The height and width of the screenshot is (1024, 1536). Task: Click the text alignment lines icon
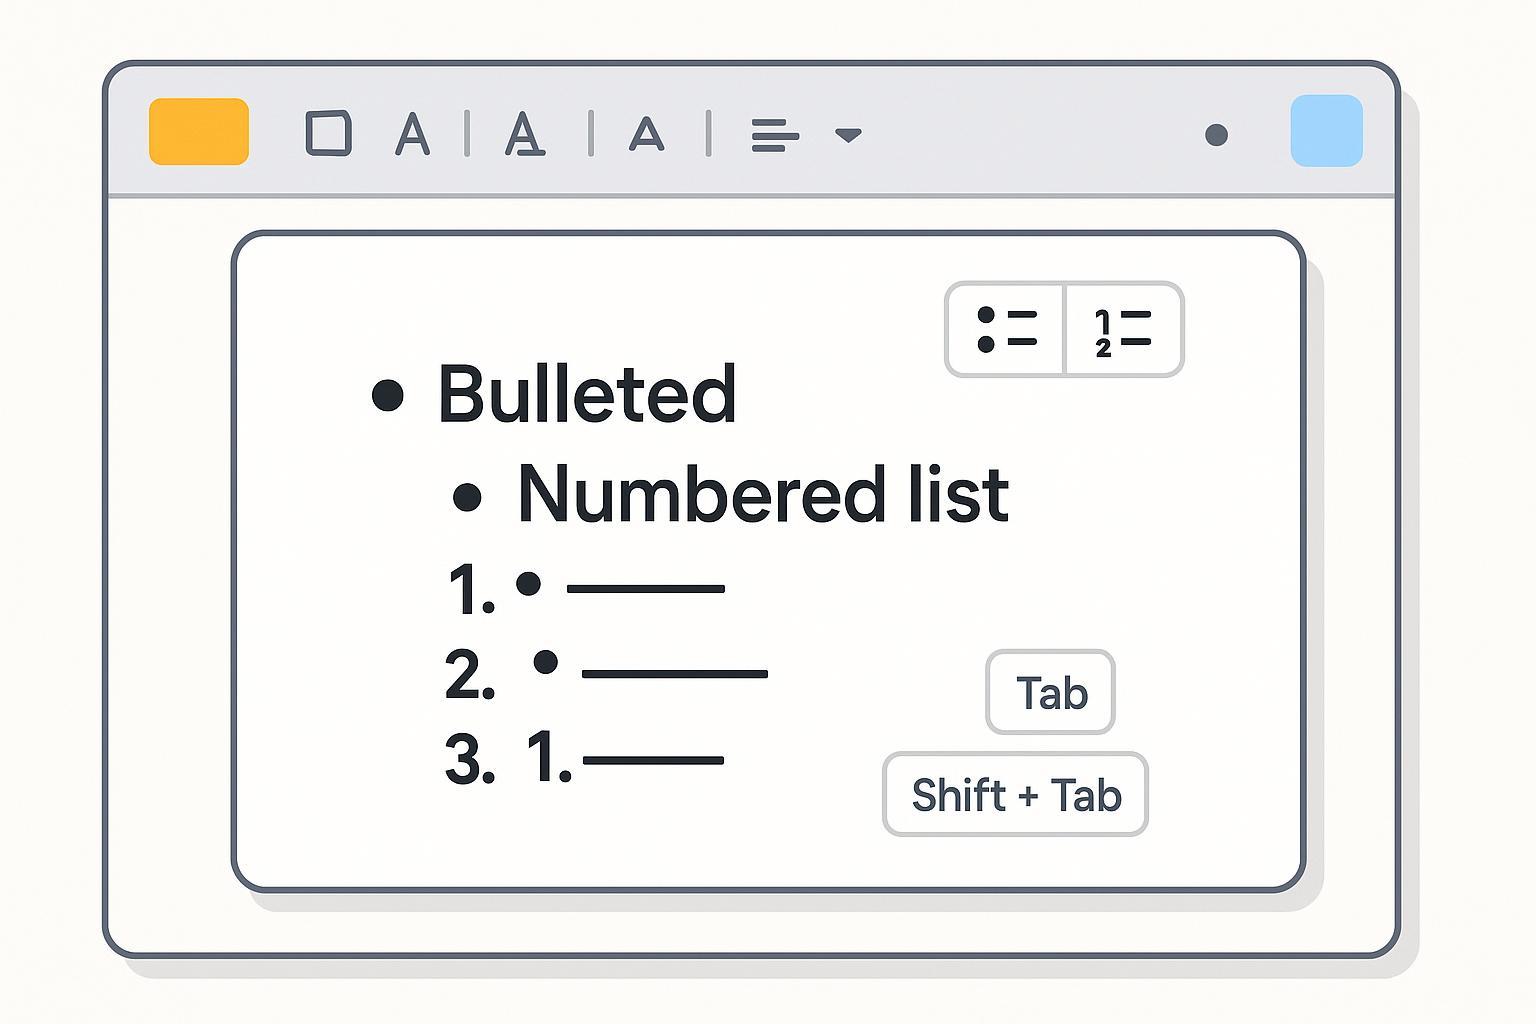pyautogui.click(x=774, y=135)
